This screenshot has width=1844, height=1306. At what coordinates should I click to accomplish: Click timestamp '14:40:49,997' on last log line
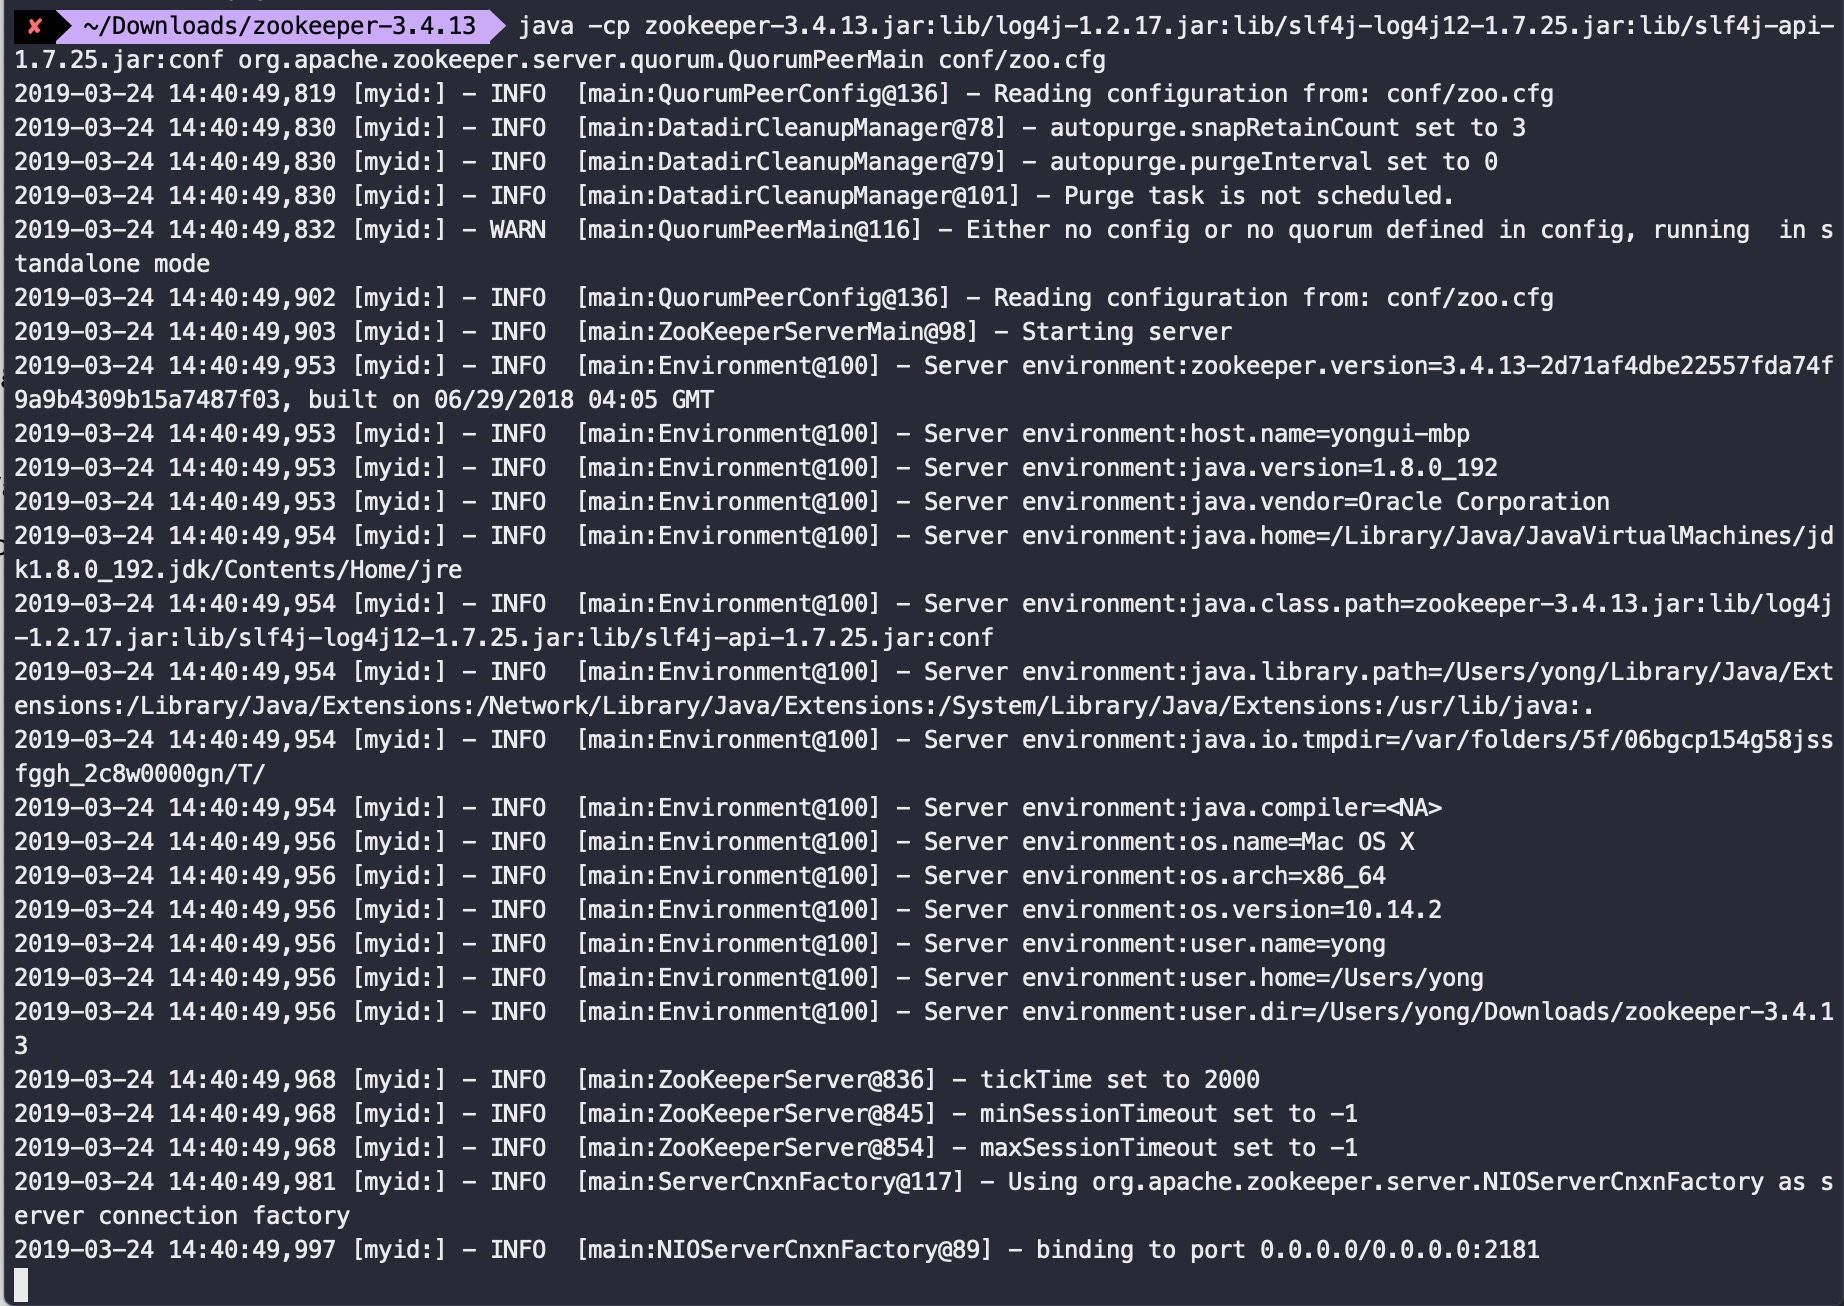pos(252,1250)
